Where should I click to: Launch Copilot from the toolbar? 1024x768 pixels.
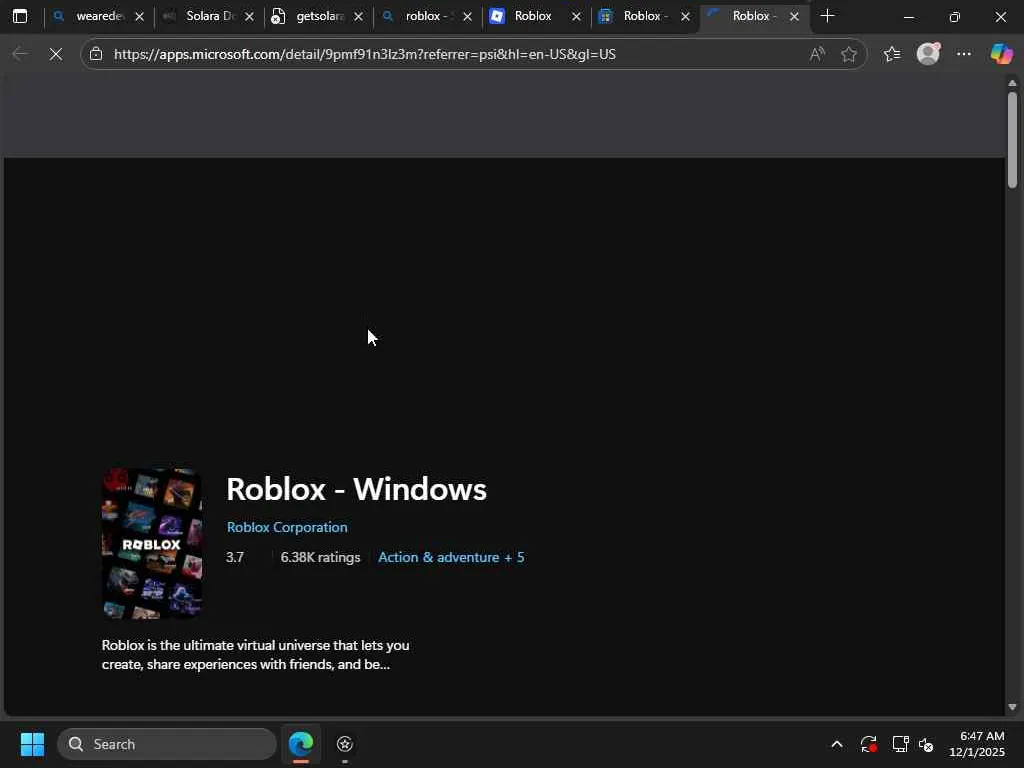pyautogui.click(x=1001, y=54)
